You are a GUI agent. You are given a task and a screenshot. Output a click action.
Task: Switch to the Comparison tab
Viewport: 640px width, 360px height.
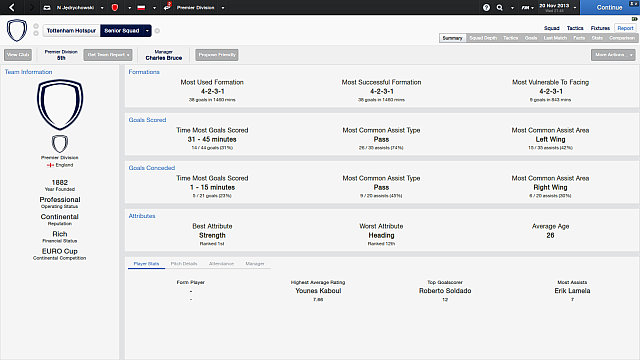[622, 38]
